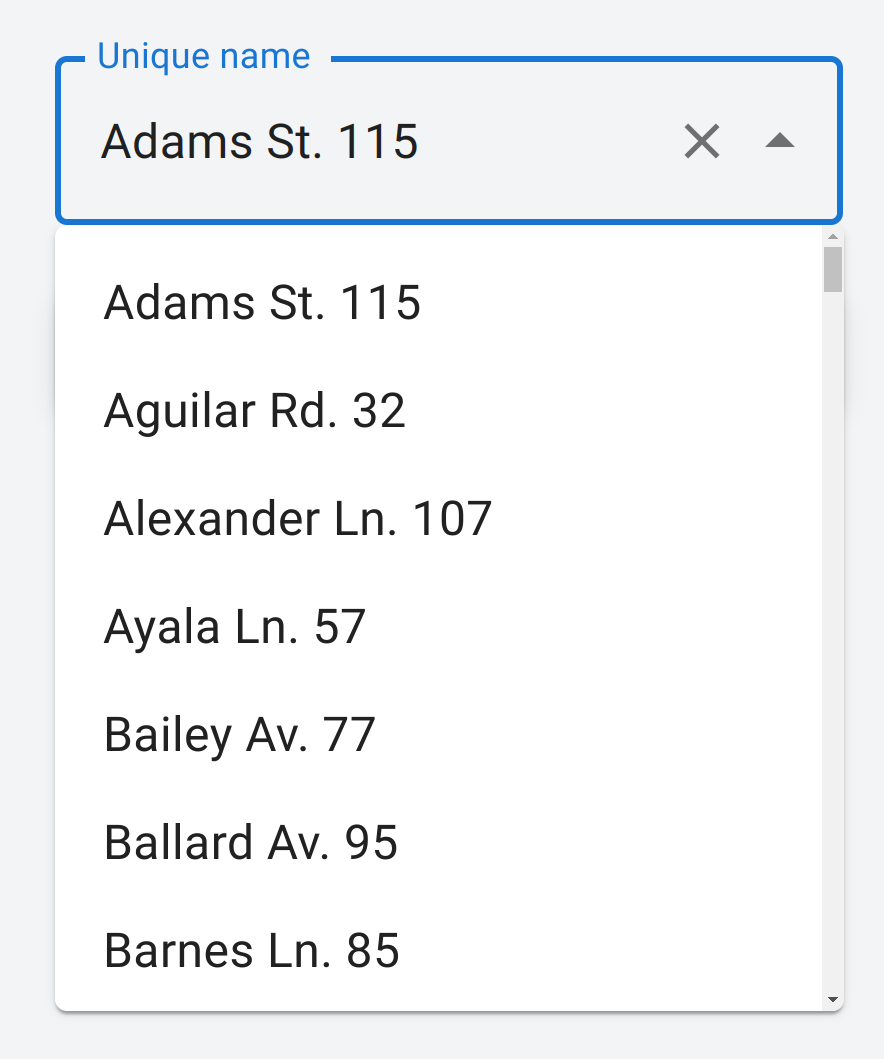The height and width of the screenshot is (1059, 884).
Task: Clear the Unique name field with X
Action: (x=702, y=142)
